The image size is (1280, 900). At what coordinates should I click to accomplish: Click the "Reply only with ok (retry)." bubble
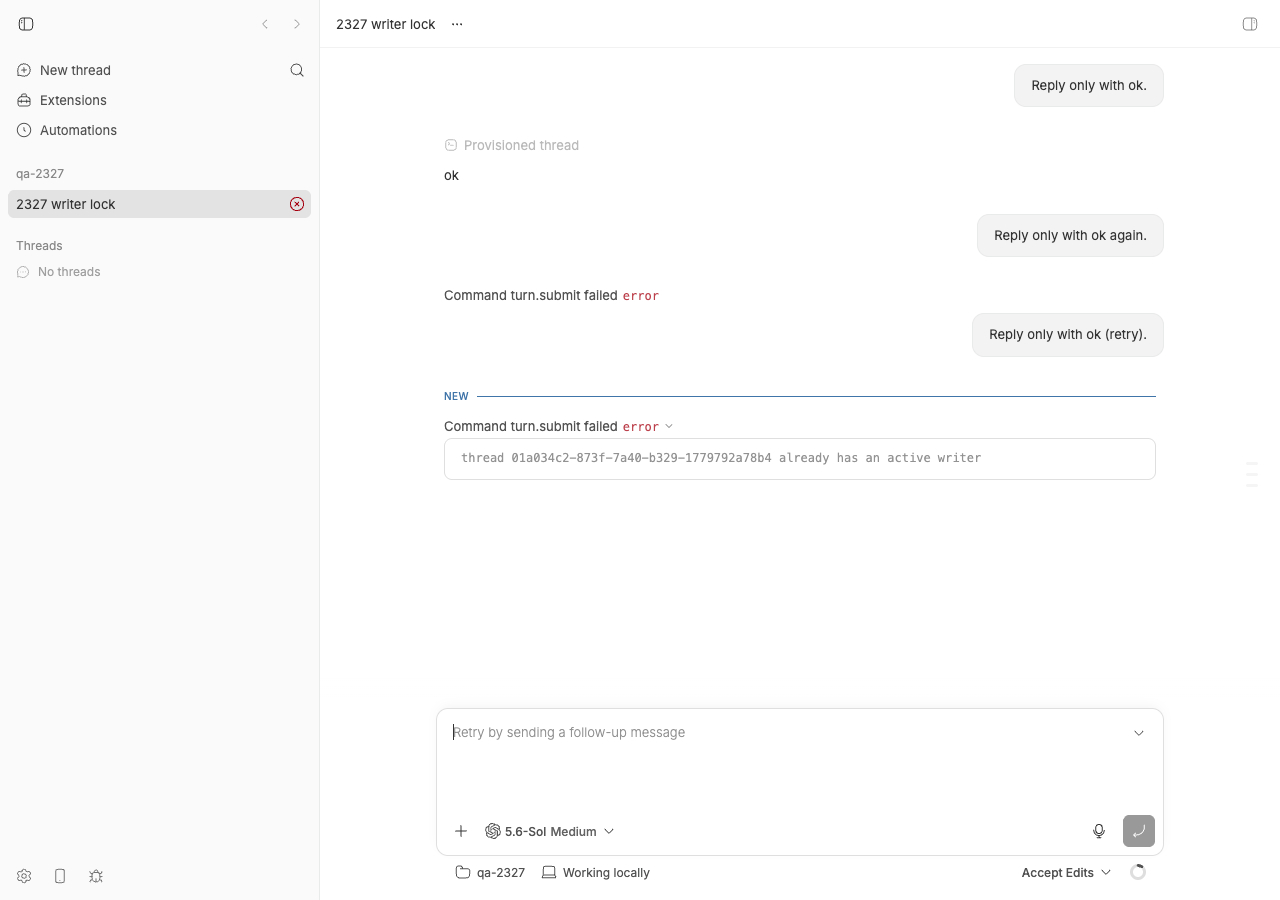pos(1068,335)
